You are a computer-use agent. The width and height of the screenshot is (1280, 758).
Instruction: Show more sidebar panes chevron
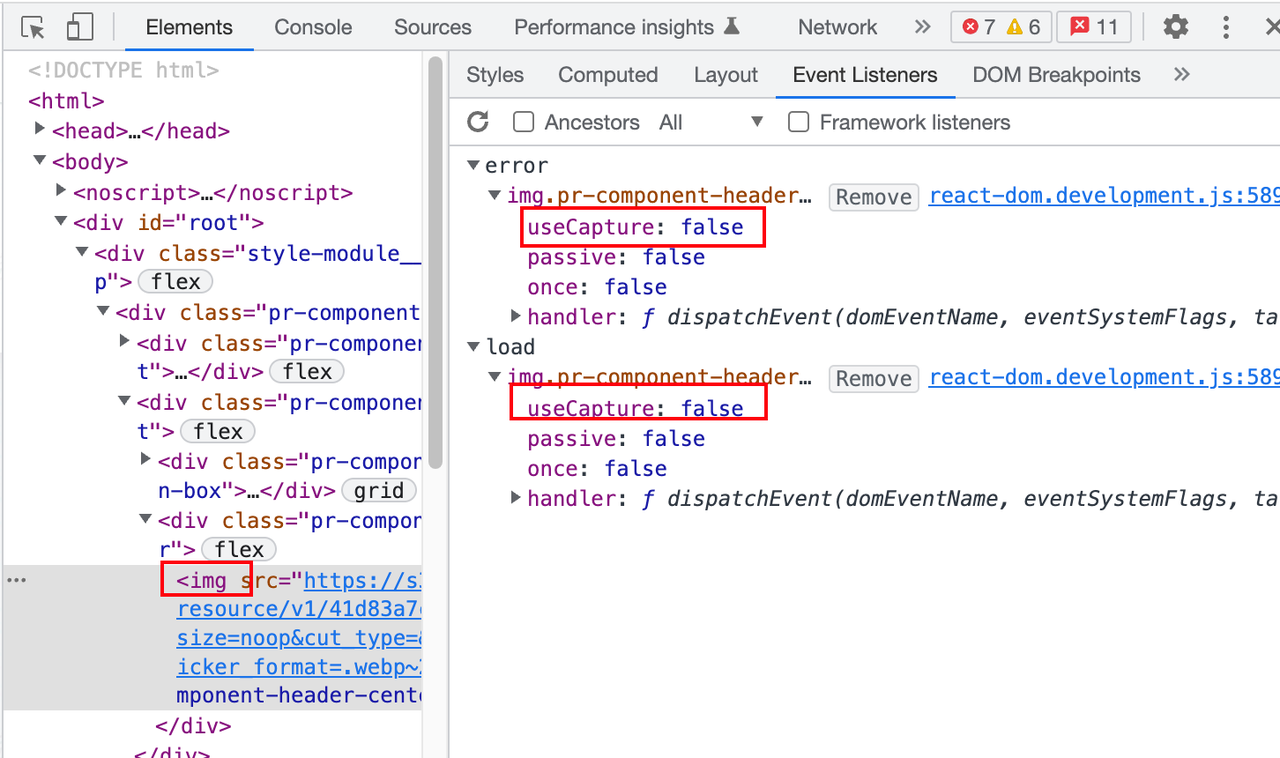[1182, 75]
